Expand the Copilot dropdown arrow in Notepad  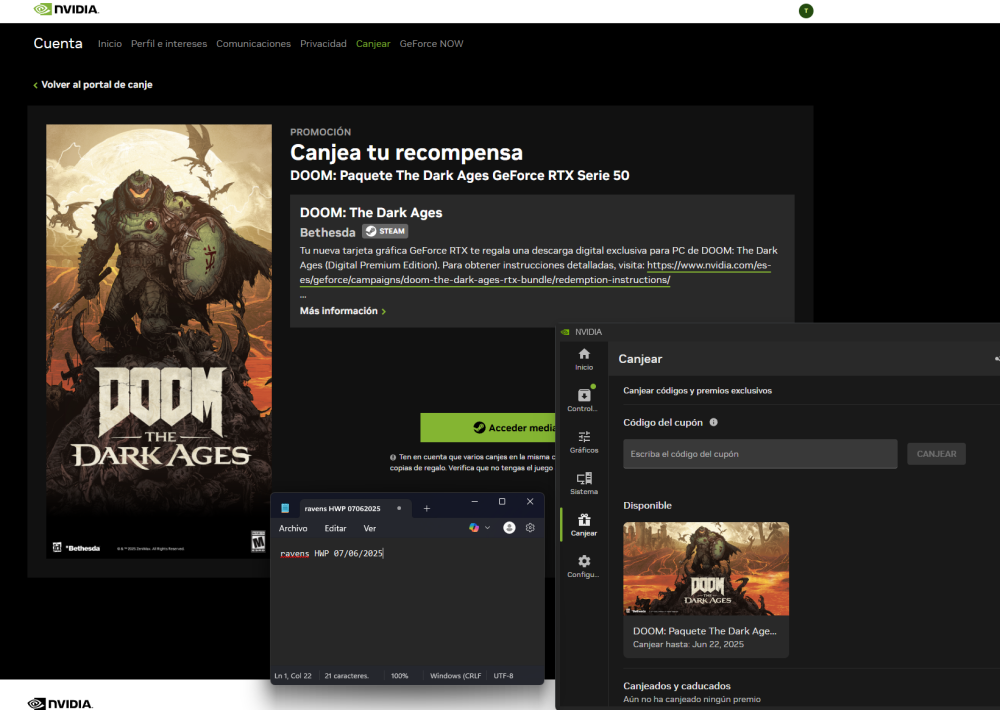tap(488, 528)
